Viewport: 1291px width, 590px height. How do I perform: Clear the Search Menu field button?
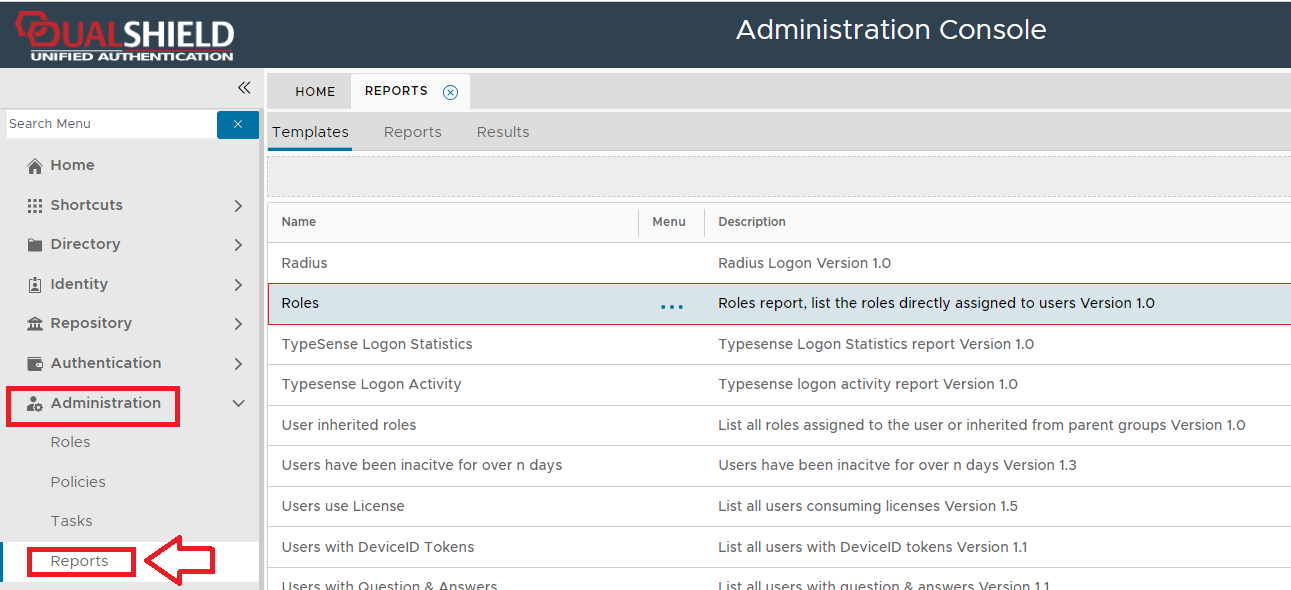238,124
